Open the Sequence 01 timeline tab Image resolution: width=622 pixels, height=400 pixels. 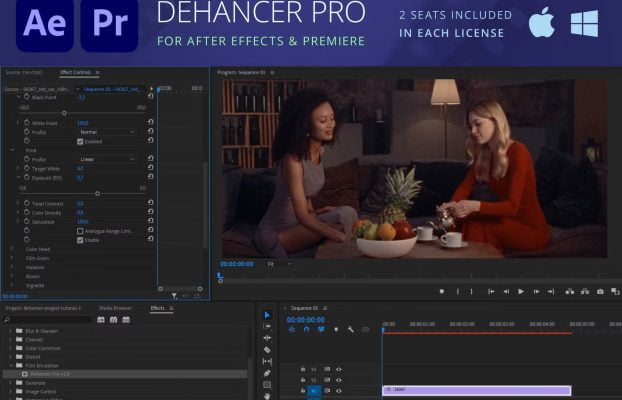click(305, 308)
